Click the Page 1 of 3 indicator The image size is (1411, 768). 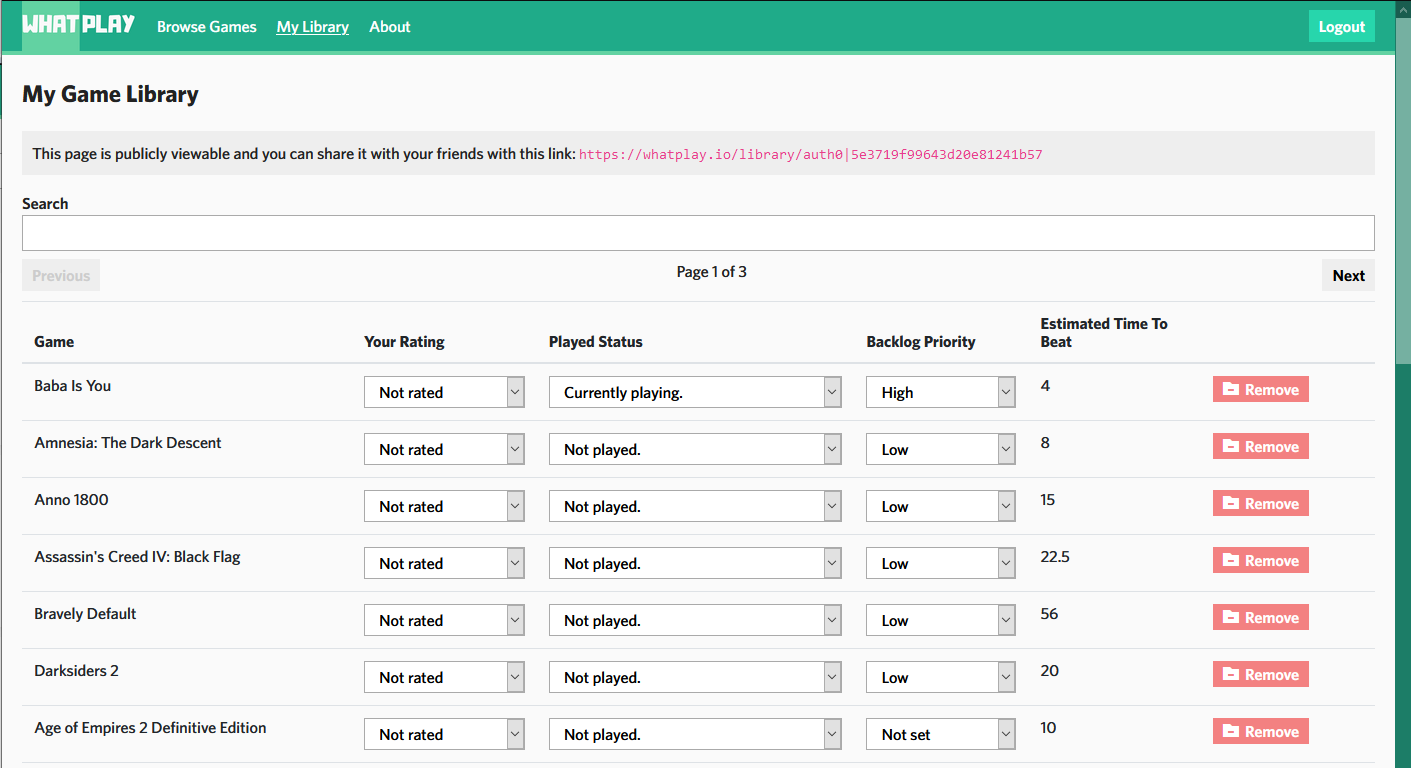[712, 272]
